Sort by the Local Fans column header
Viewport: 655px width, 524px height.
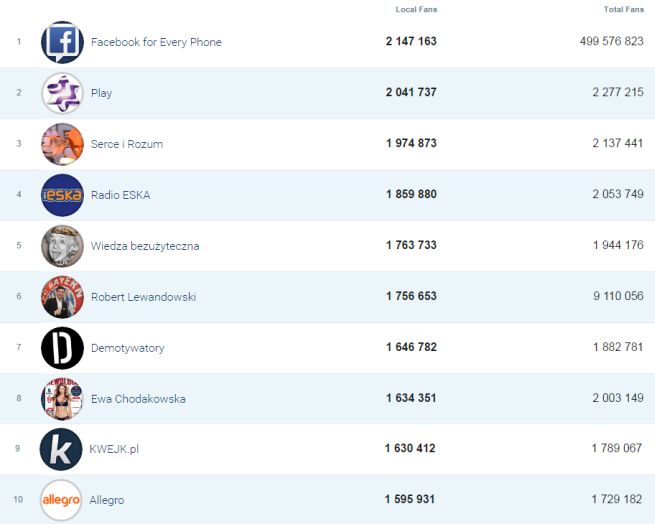416,10
